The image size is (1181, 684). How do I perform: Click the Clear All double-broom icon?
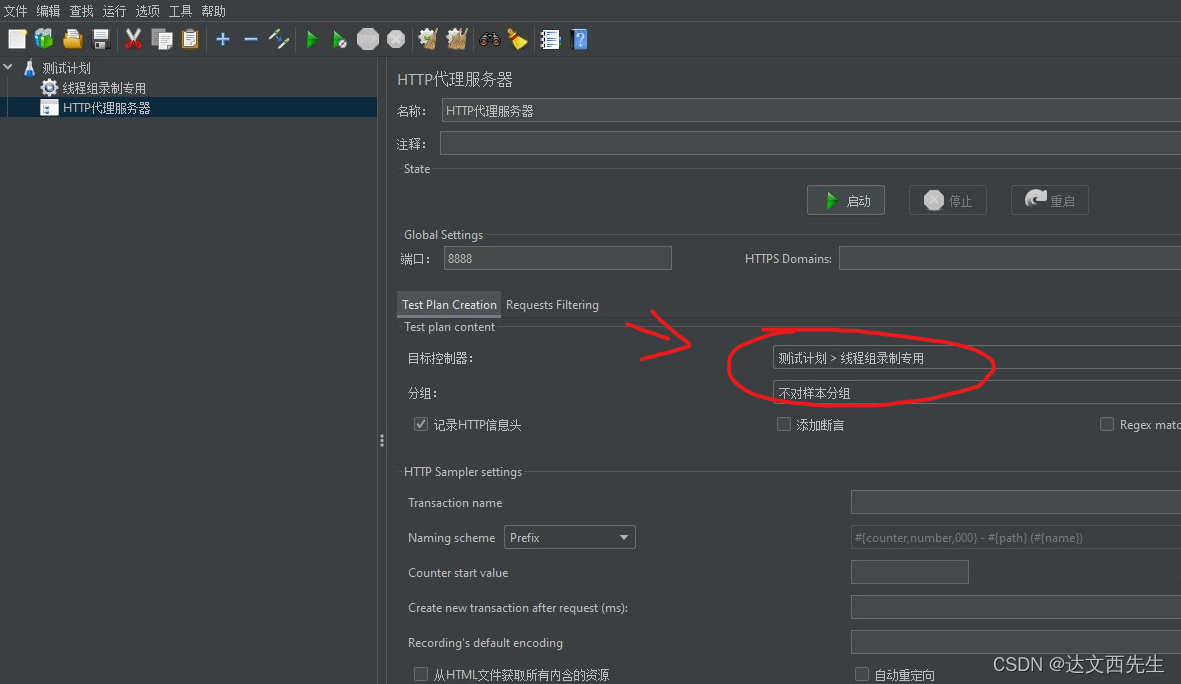pyautogui.click(x=456, y=39)
